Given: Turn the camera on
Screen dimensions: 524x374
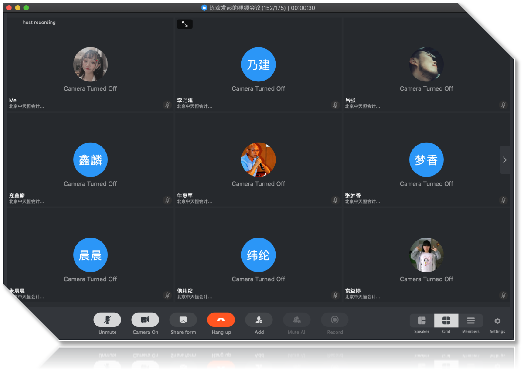Looking at the screenshot, I should (145, 320).
